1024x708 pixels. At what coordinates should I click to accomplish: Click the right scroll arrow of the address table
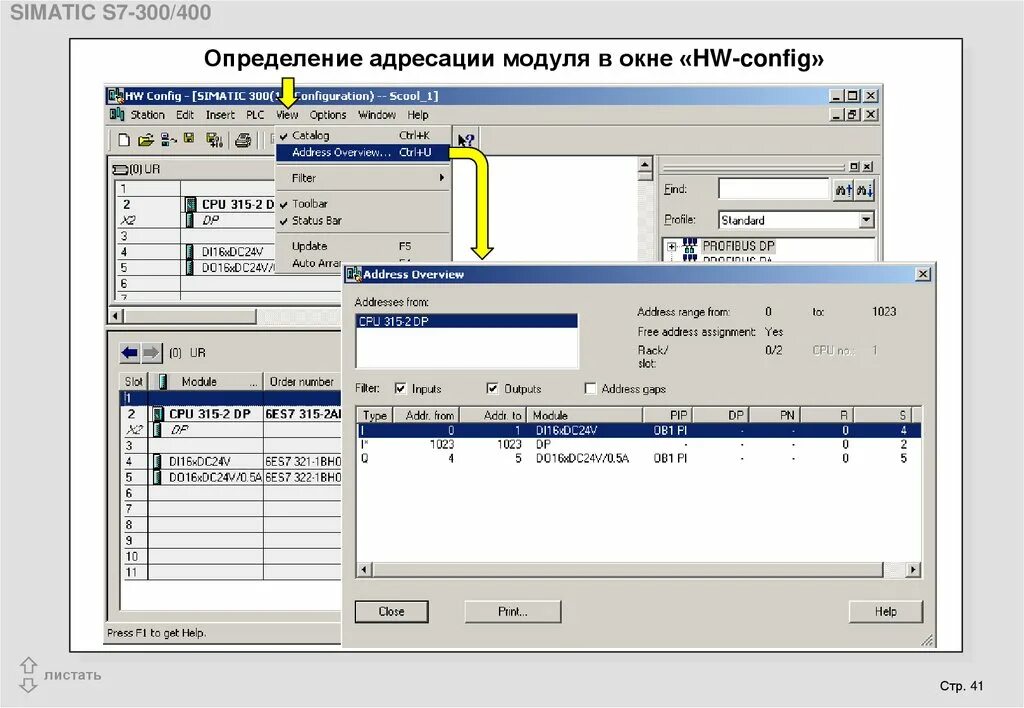[x=913, y=570]
